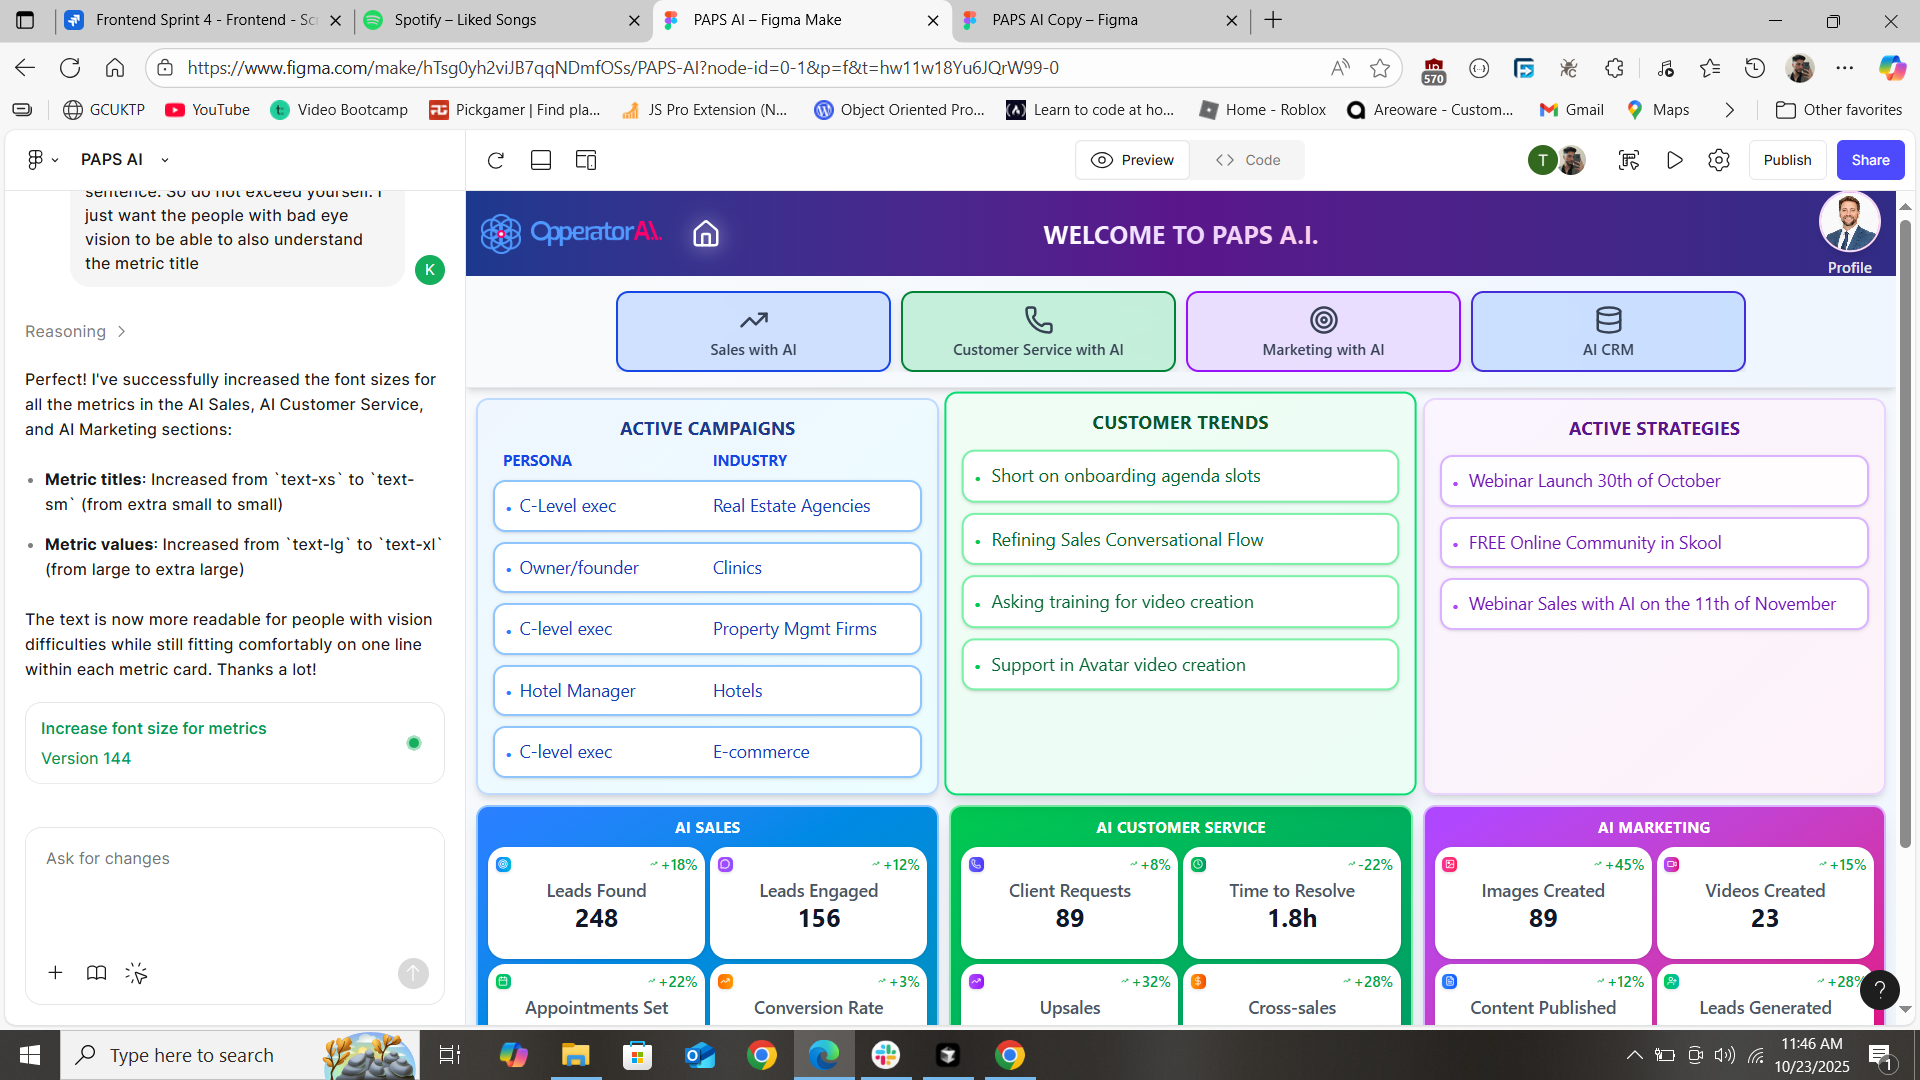Image resolution: width=1920 pixels, height=1080 pixels.
Task: Open Figma Make settings gear
Action: [x=1719, y=160]
